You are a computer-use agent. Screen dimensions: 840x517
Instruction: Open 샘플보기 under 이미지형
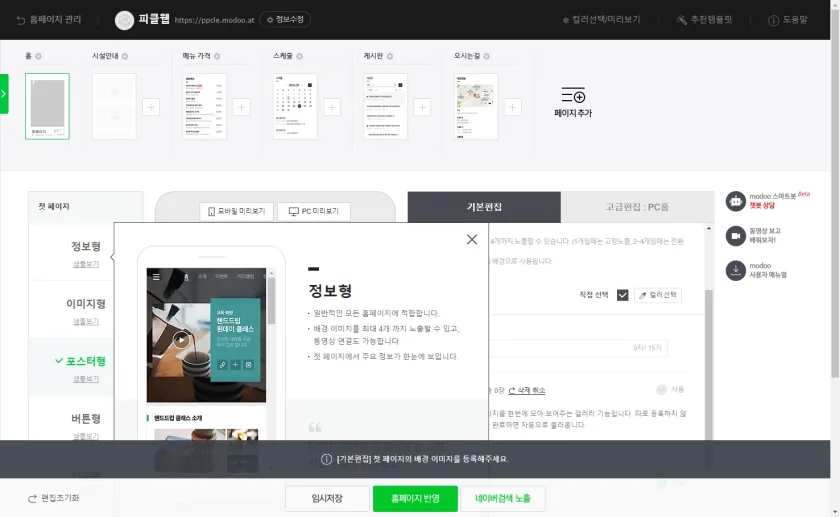85,322
